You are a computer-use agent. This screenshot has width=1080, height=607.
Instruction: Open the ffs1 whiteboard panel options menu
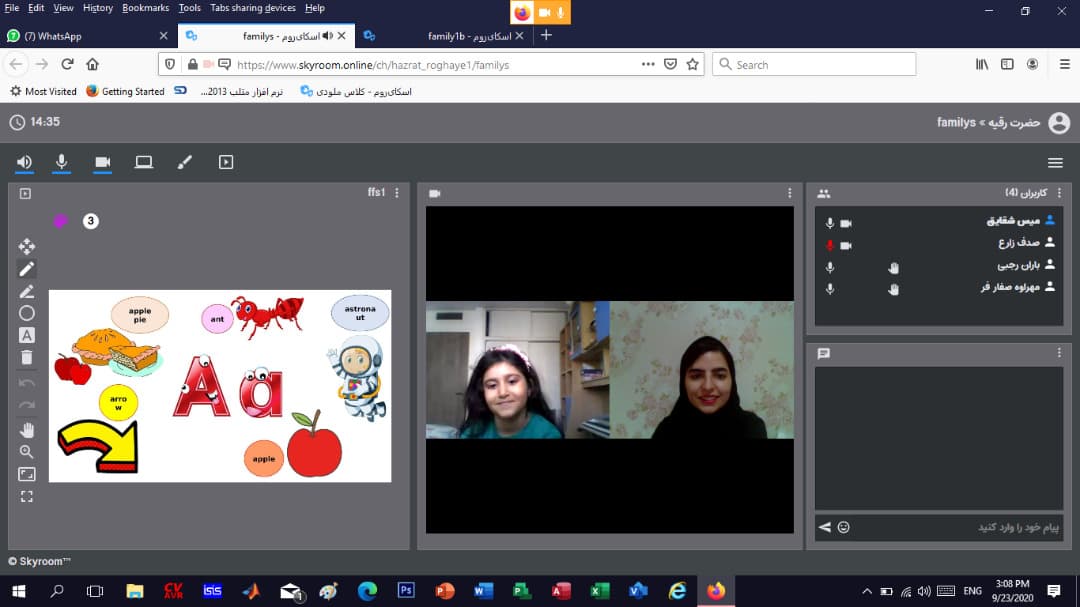[397, 193]
